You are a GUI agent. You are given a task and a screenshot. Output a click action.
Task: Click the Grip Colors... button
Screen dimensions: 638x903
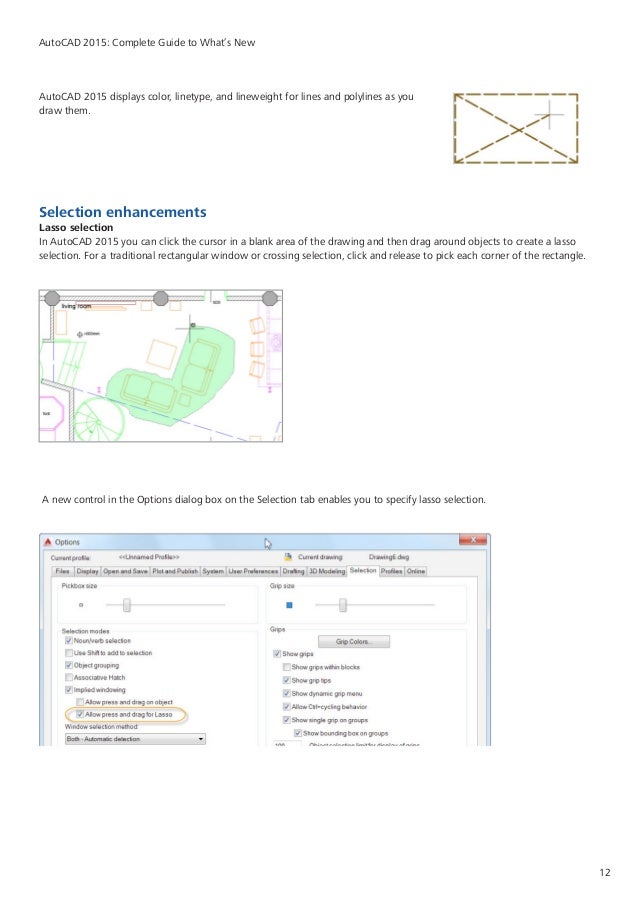354,642
